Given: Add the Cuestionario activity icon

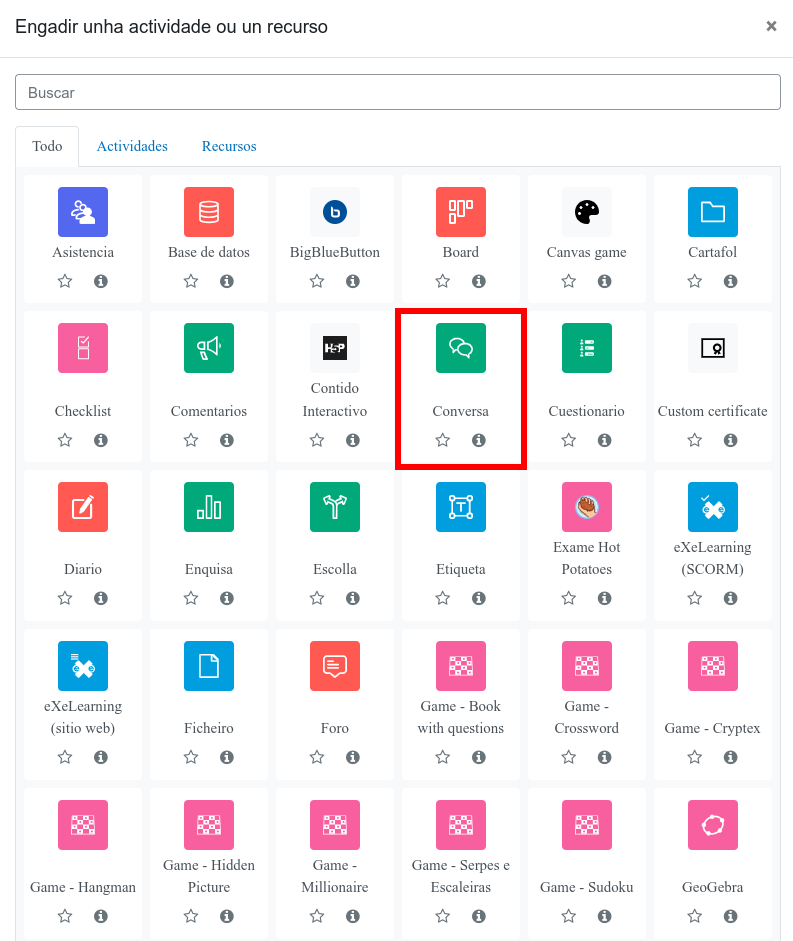Looking at the screenshot, I should (x=587, y=348).
